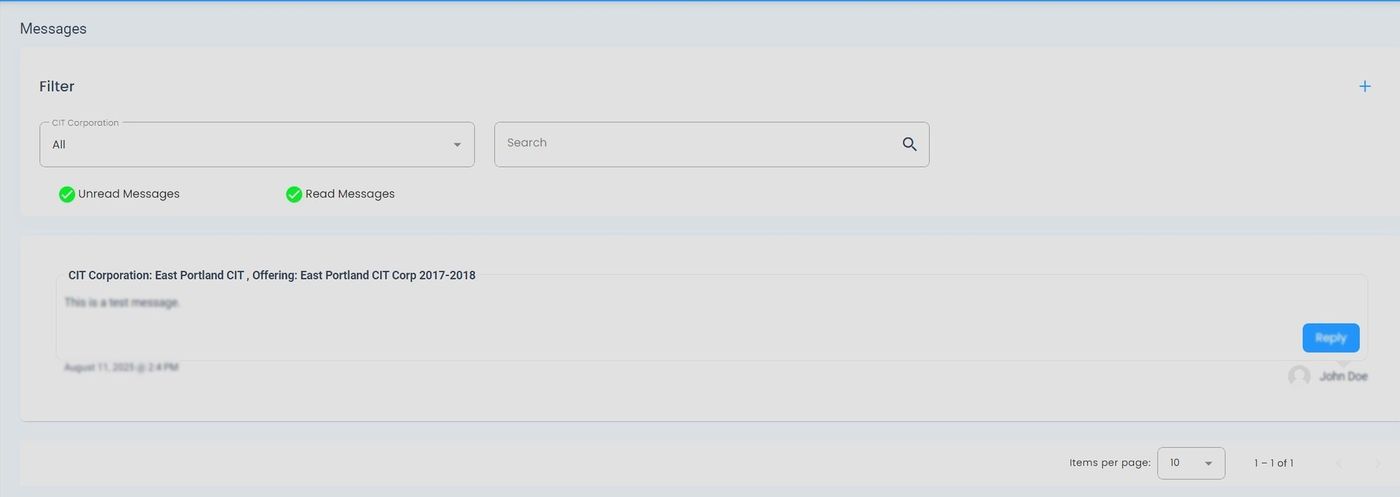1400x497 pixels.
Task: Select the 'This is a test message' text
Action: pos(122,302)
